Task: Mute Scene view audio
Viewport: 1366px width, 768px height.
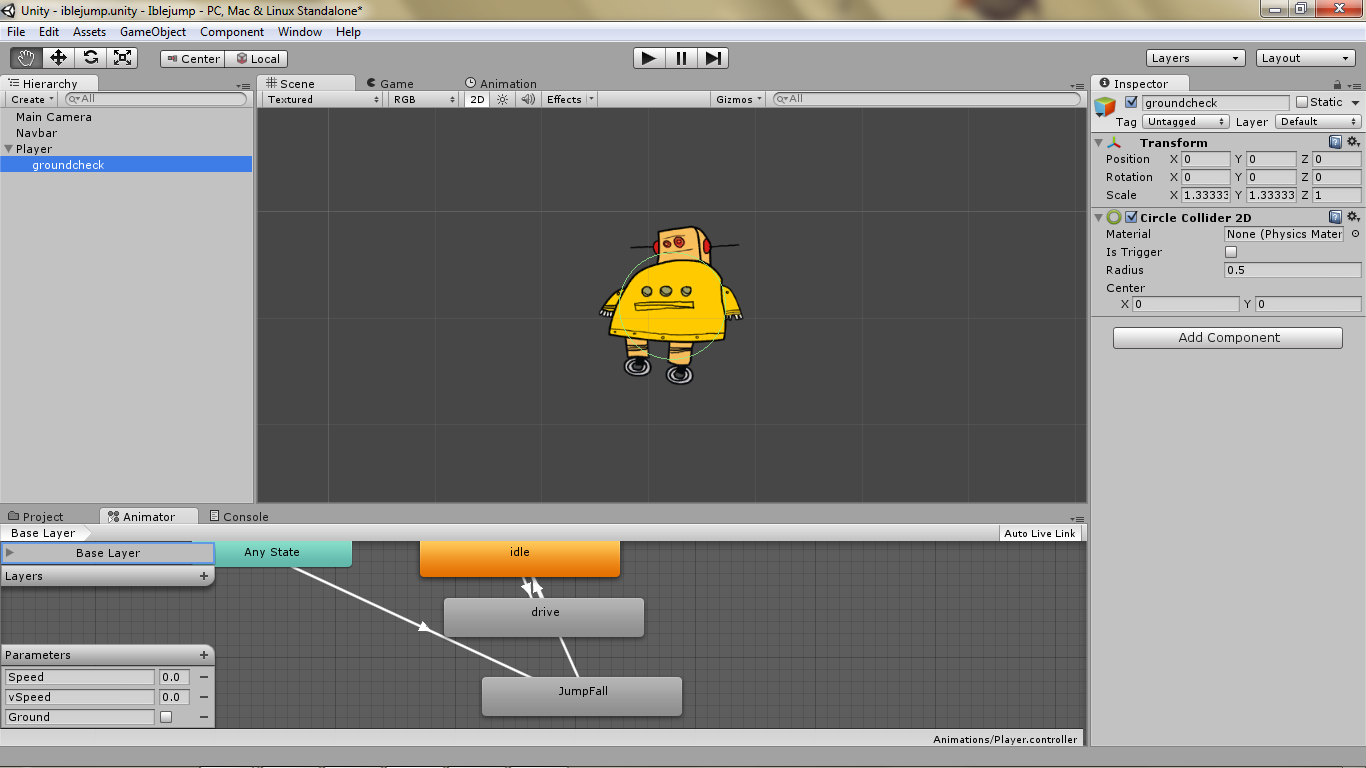Action: click(x=527, y=99)
